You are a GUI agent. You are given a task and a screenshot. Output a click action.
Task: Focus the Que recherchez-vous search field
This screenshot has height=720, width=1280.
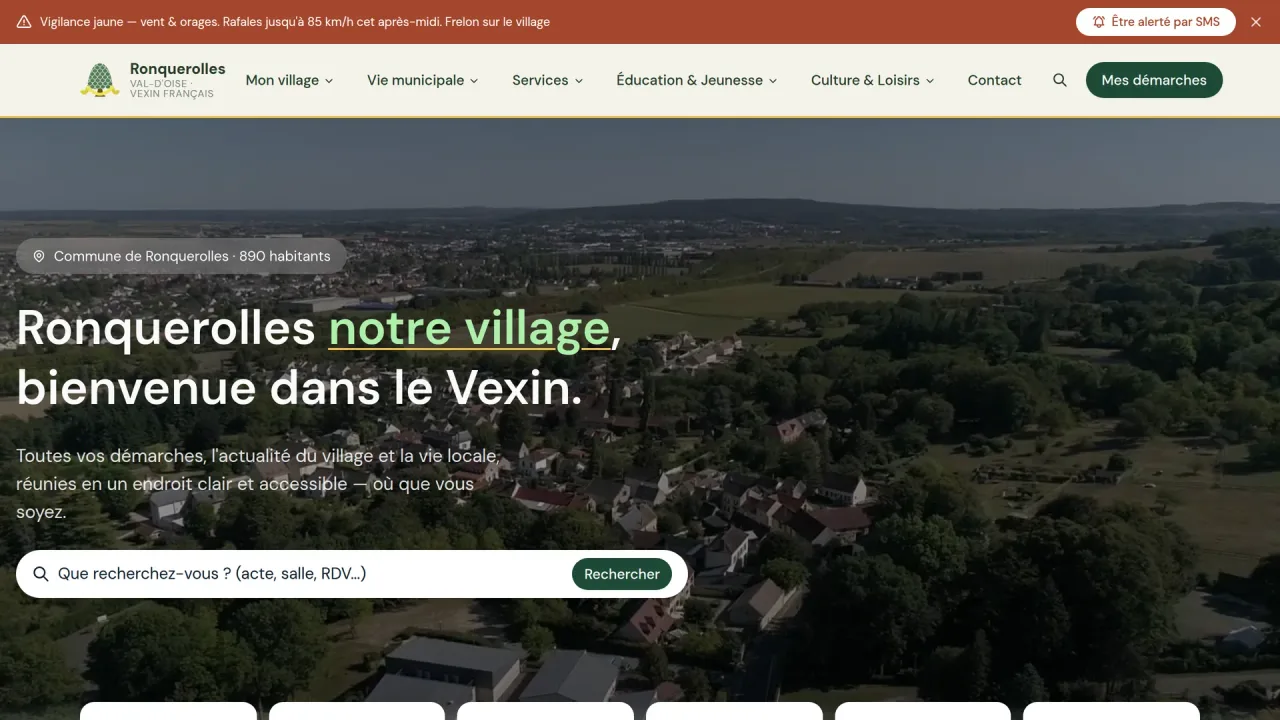point(310,574)
